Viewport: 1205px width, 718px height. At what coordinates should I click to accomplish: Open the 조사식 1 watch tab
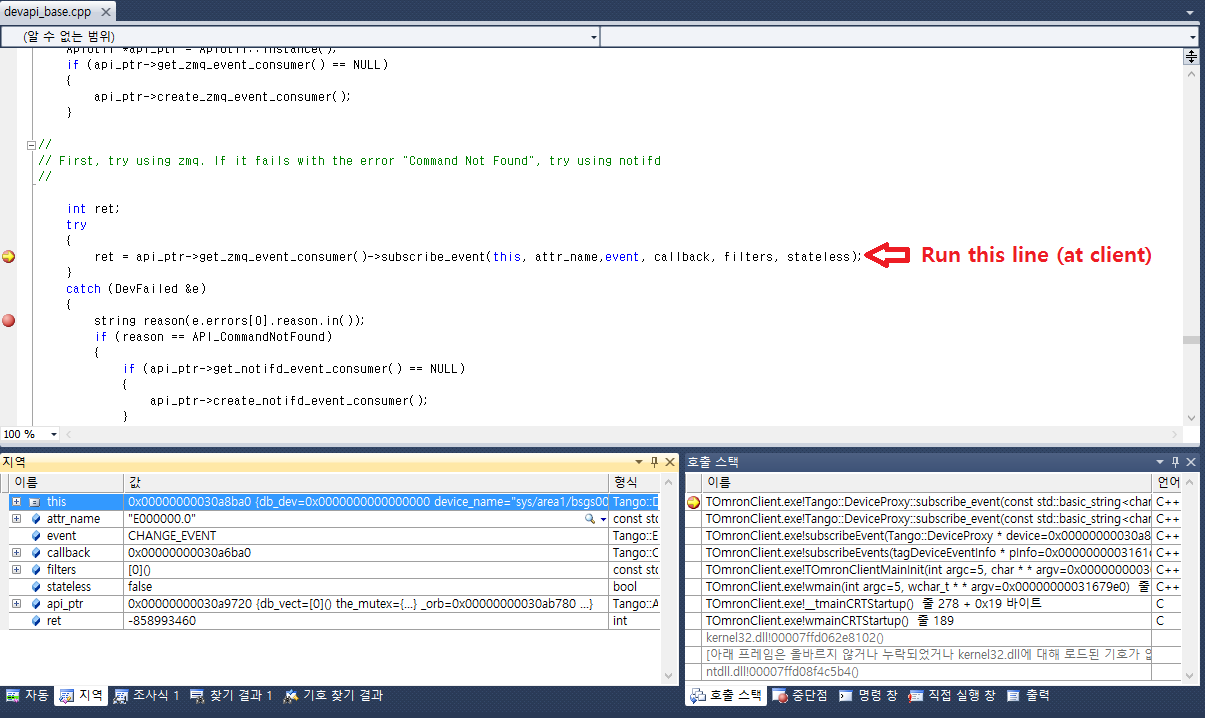point(147,696)
